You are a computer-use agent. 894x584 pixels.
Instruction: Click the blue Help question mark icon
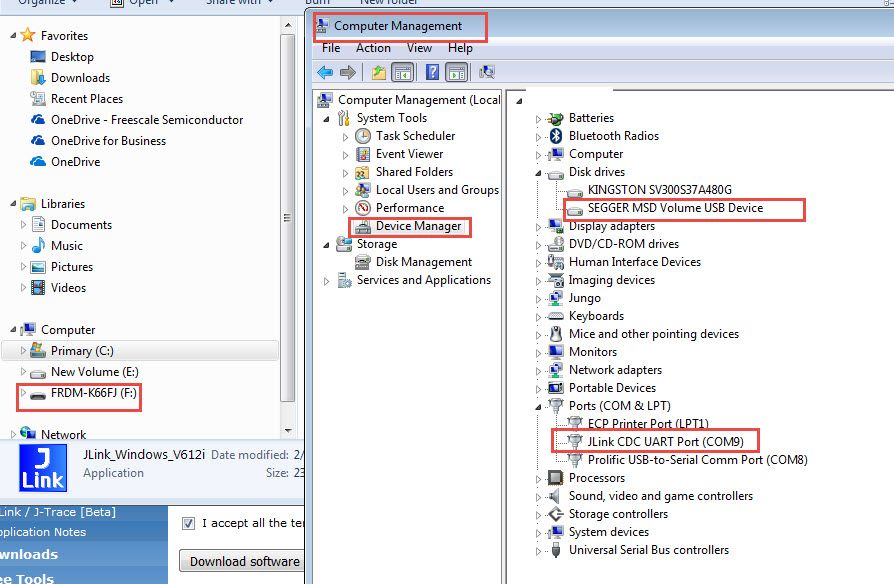coord(433,72)
